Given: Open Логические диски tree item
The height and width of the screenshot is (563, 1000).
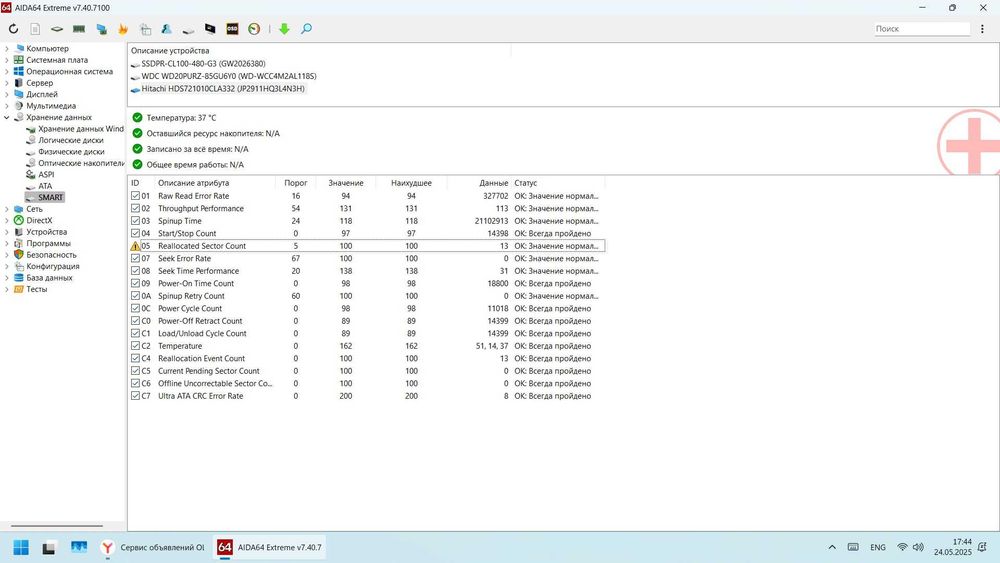Looking at the screenshot, I should [x=70, y=140].
